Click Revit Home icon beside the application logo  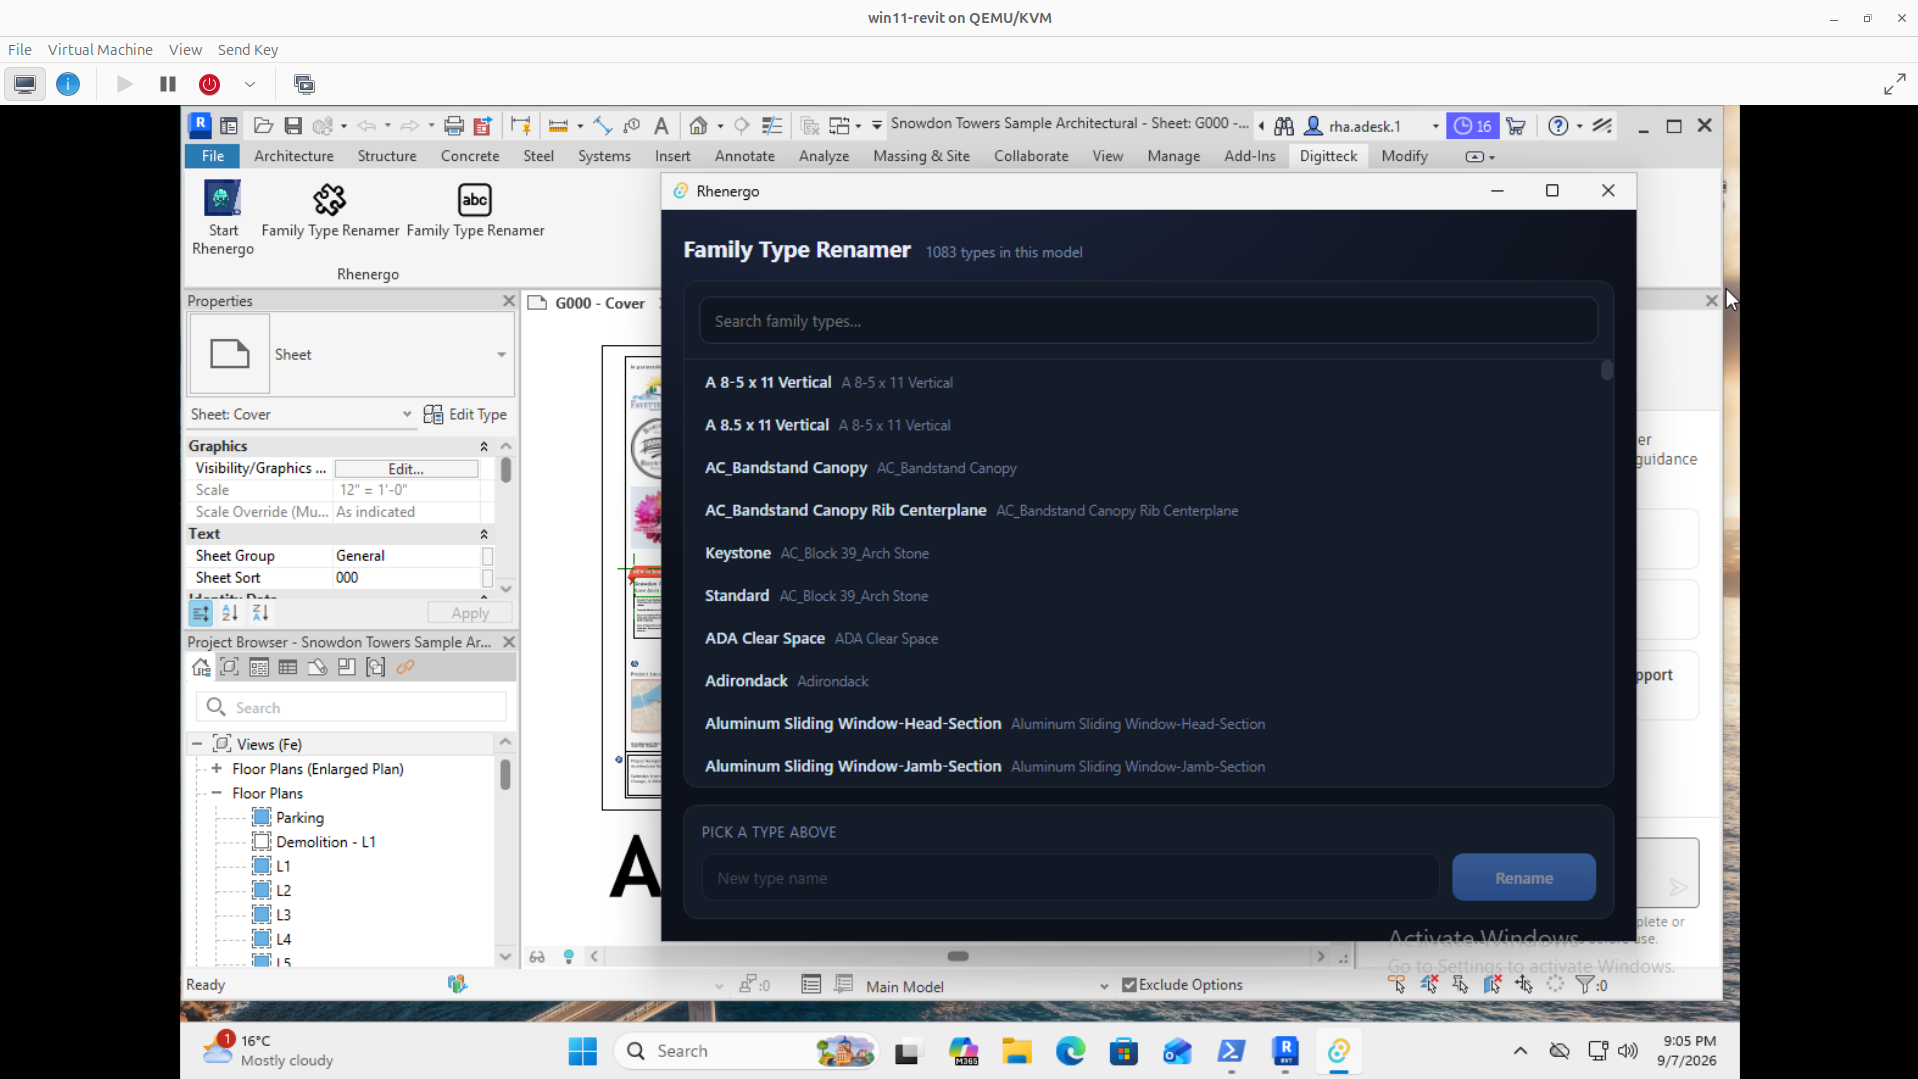[x=229, y=126]
